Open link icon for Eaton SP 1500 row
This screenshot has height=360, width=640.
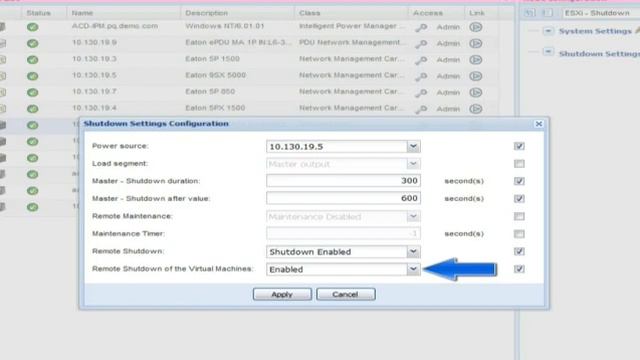[476, 60]
